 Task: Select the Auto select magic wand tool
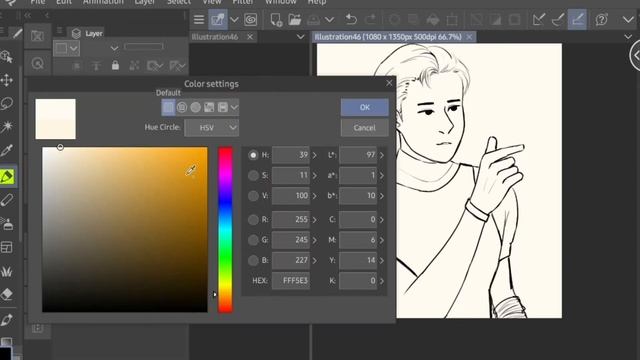[x=7, y=127]
